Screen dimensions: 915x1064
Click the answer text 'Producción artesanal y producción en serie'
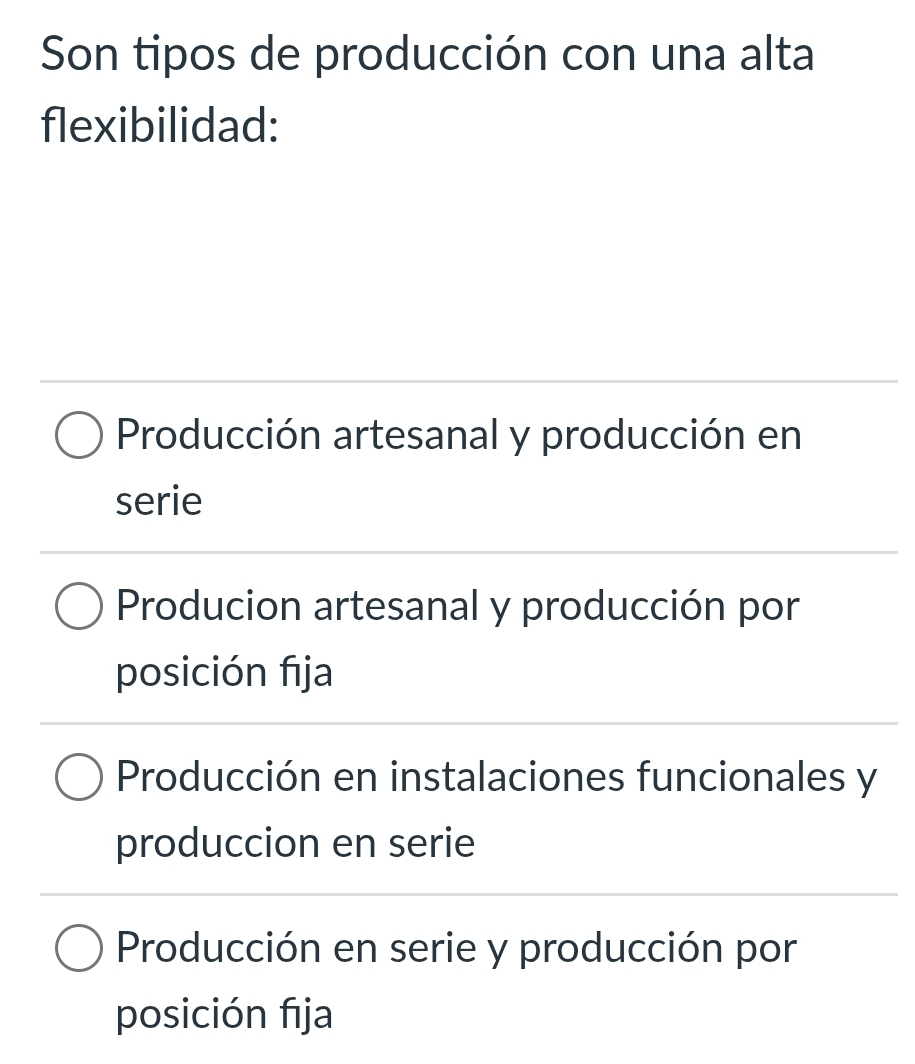(x=458, y=434)
